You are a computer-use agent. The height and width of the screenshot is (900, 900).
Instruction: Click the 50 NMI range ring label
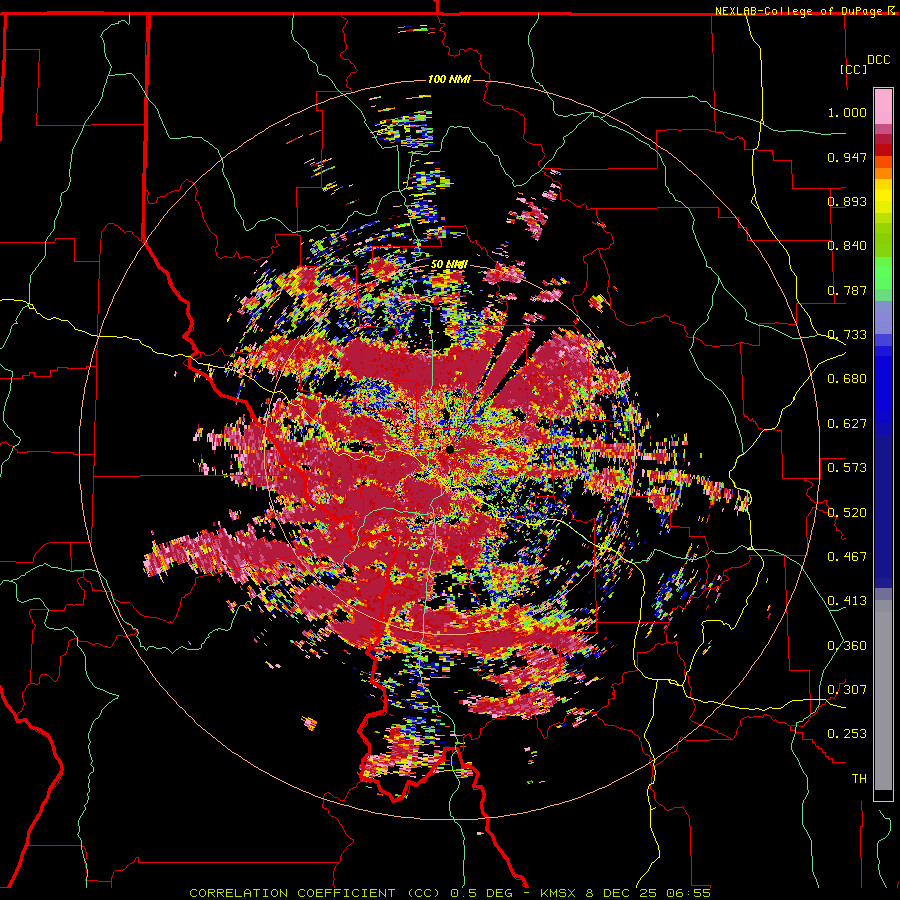449,264
